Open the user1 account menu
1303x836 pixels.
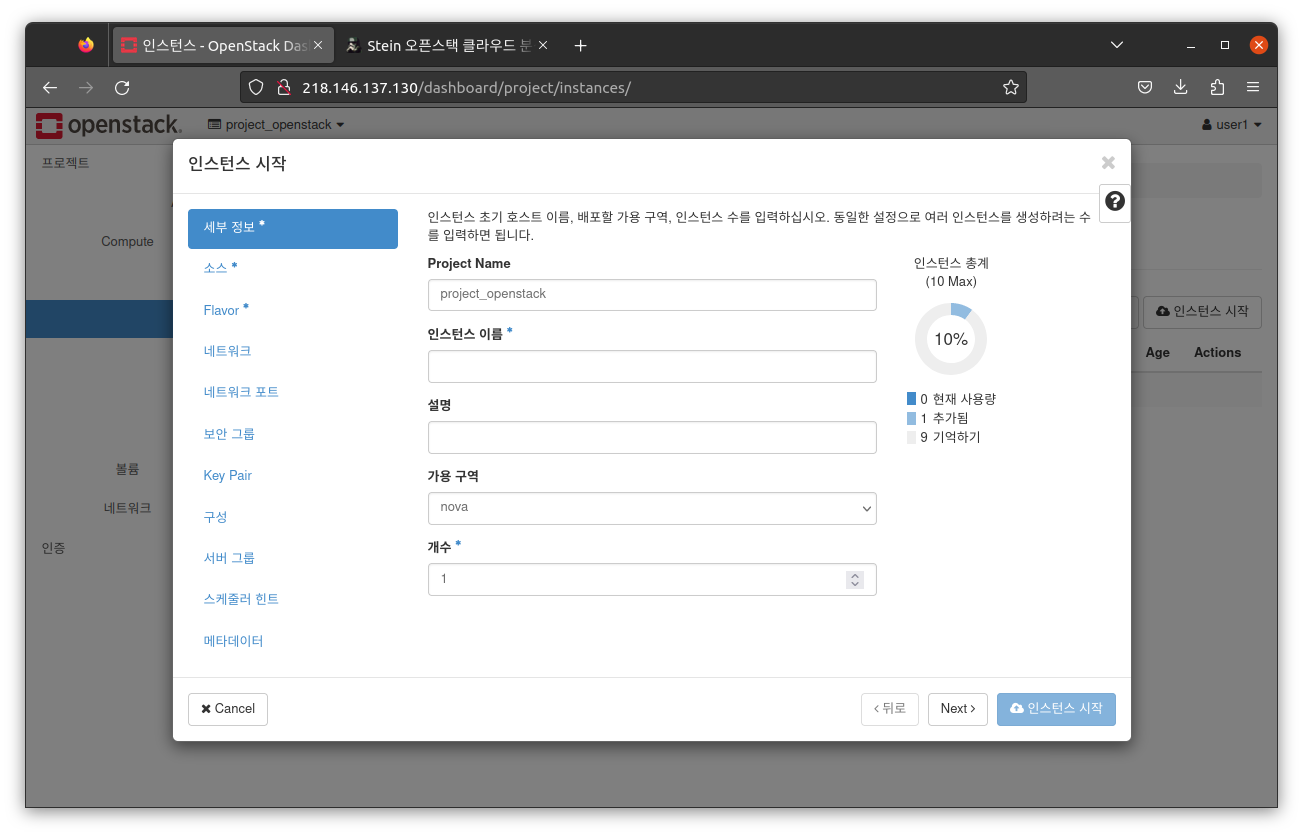point(1231,125)
